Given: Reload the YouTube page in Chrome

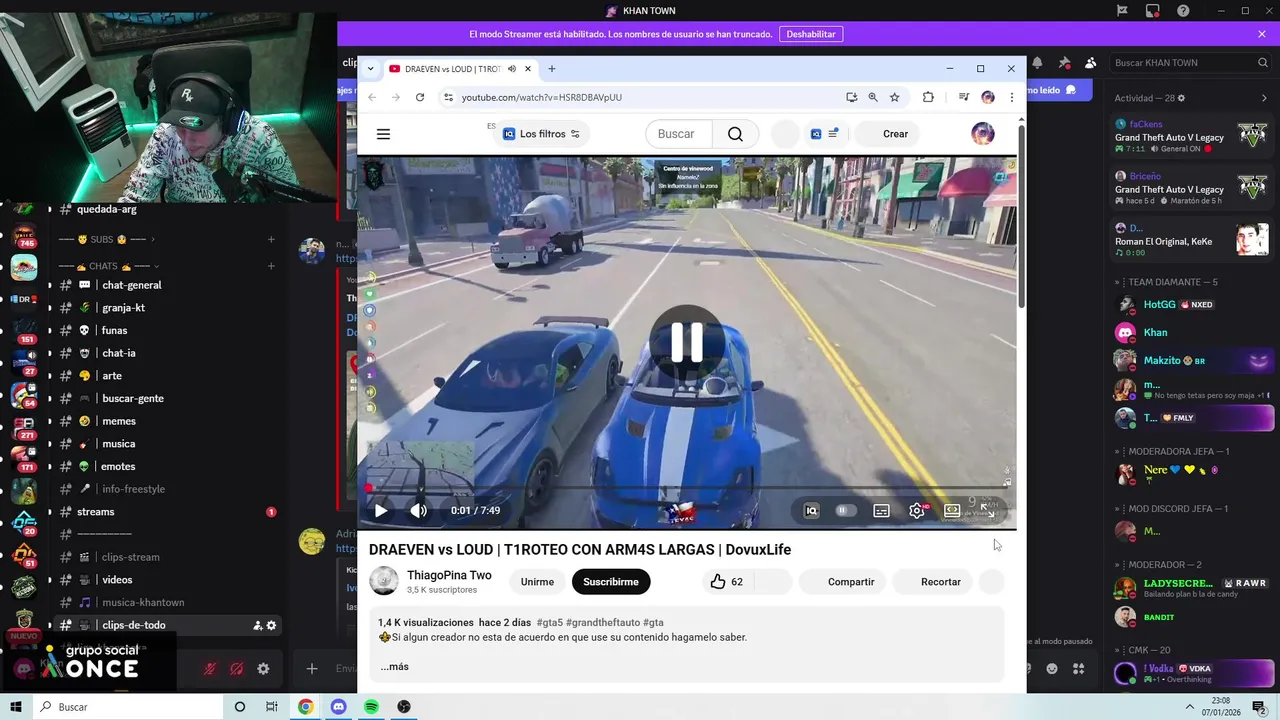Looking at the screenshot, I should tap(420, 97).
